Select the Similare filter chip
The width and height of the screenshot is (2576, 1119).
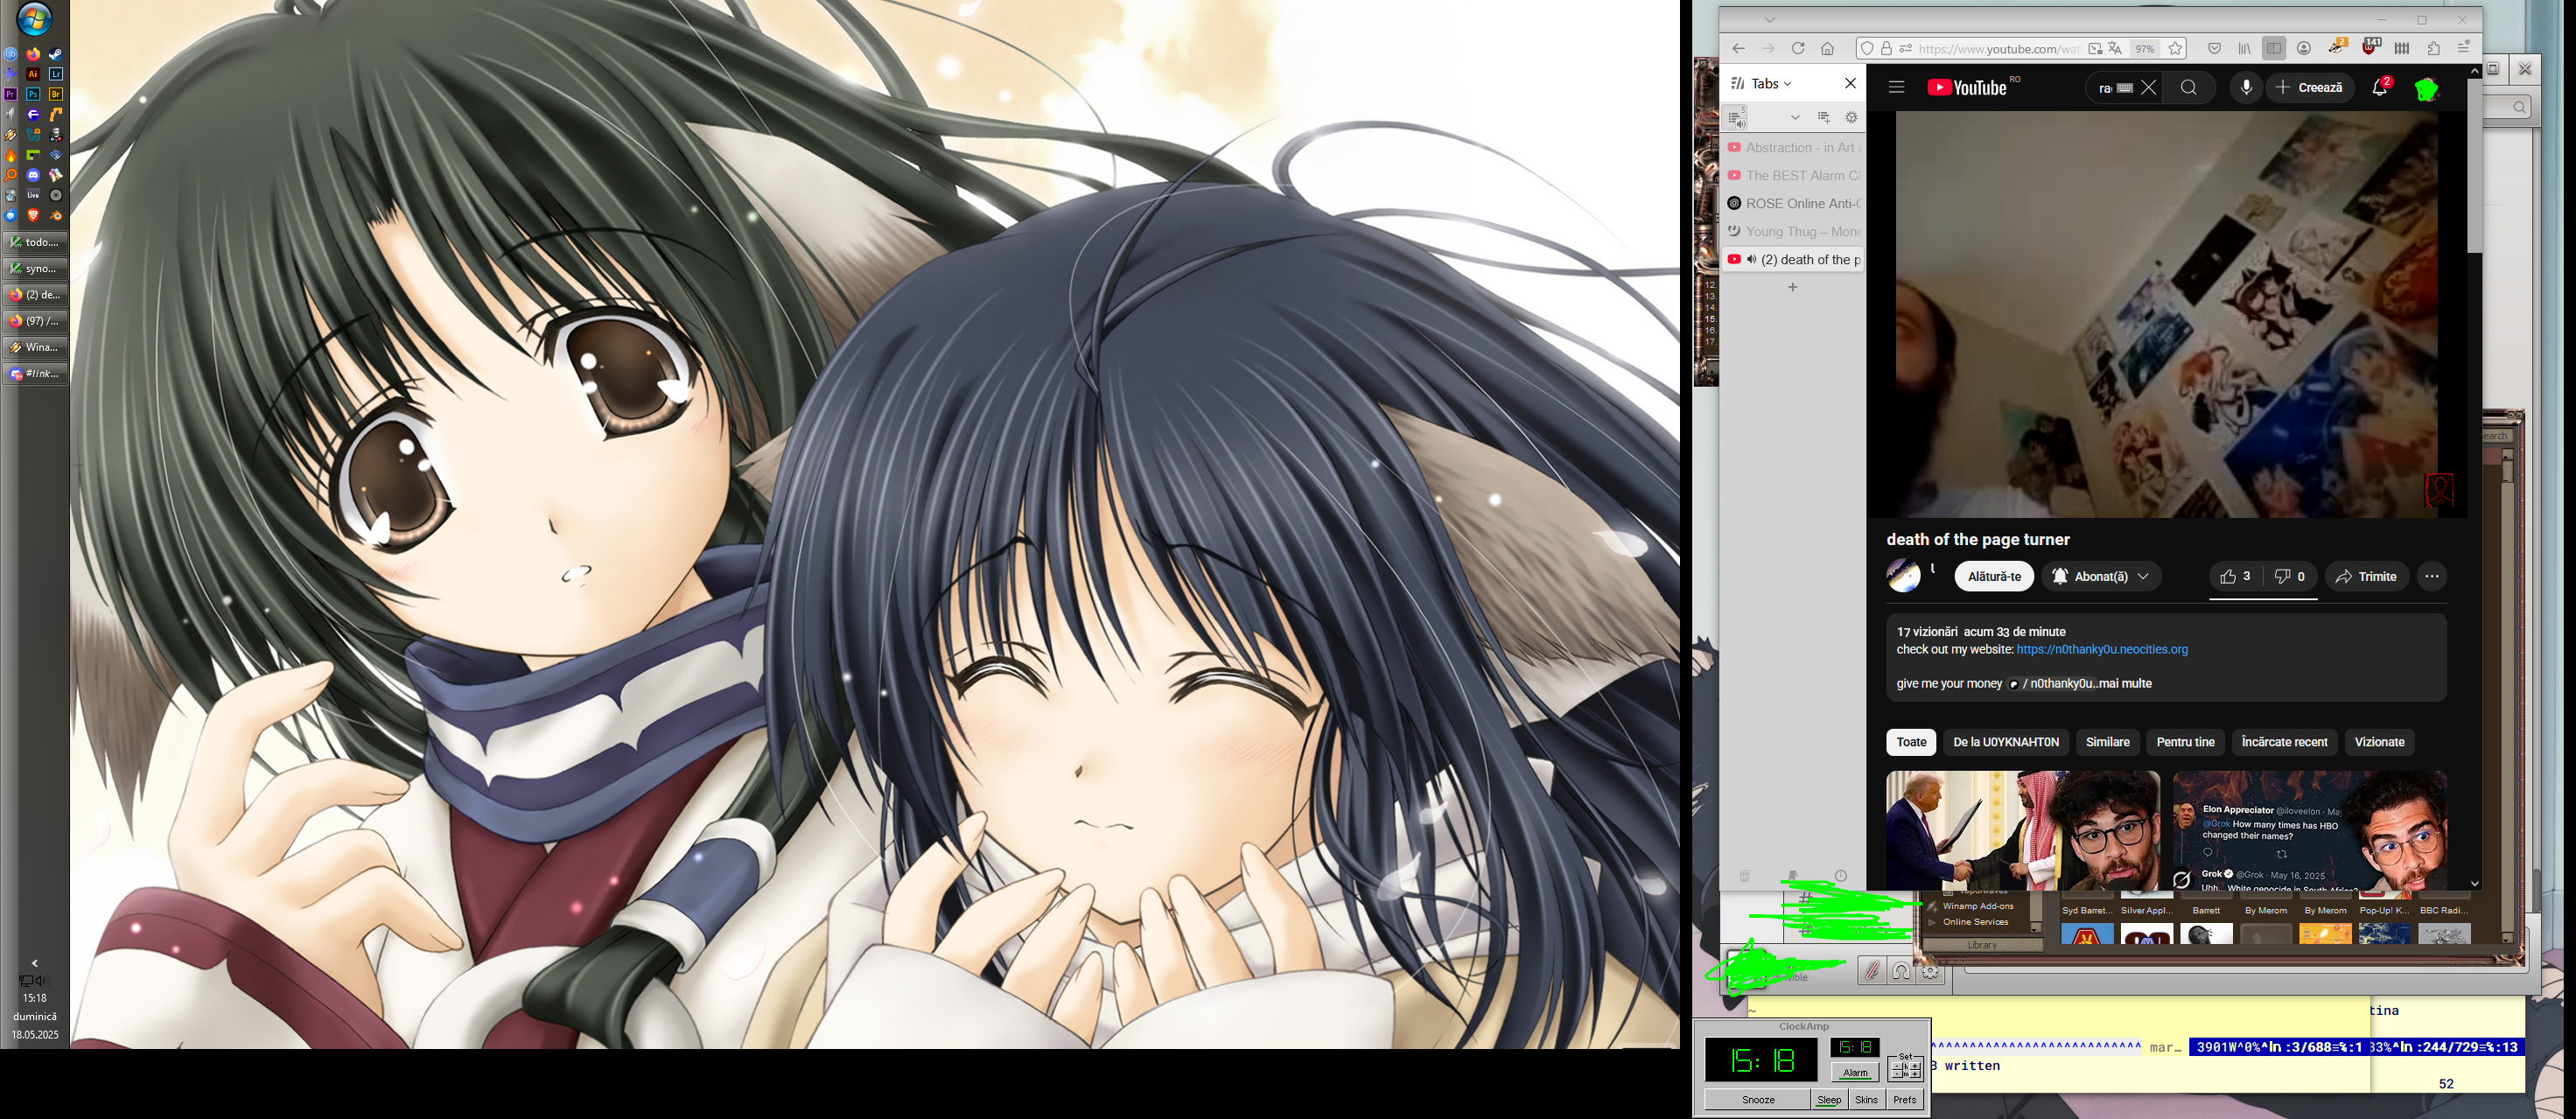point(2107,742)
